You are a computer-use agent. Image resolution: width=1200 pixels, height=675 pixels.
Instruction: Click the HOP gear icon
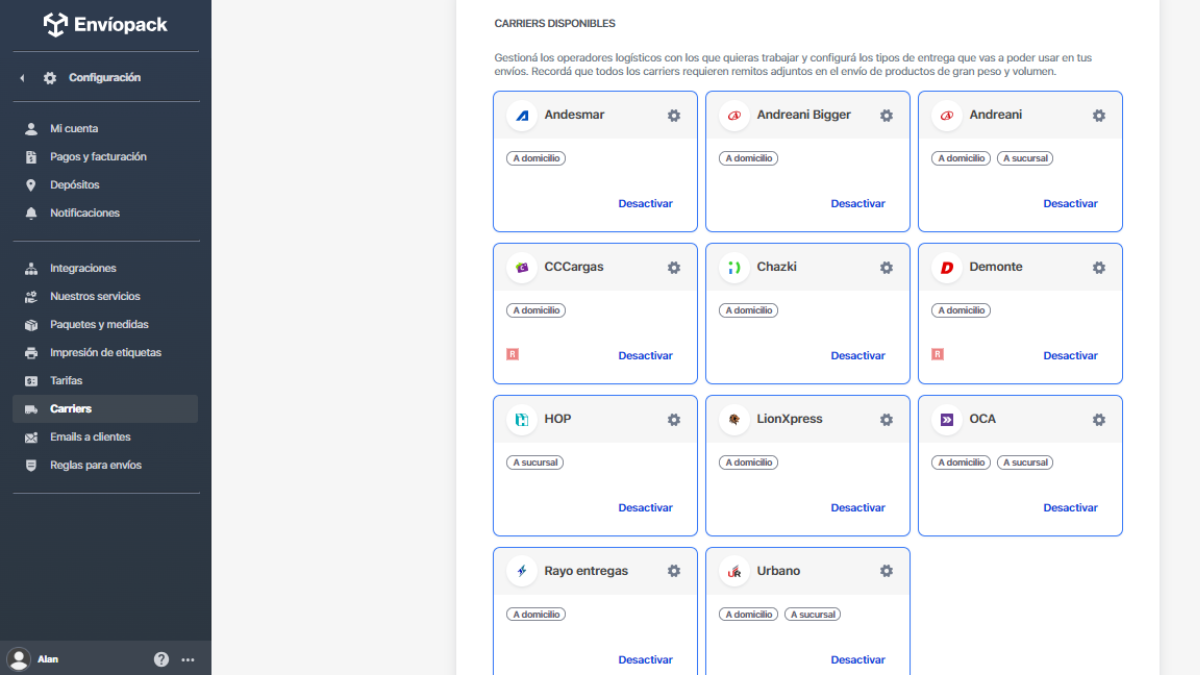(674, 419)
